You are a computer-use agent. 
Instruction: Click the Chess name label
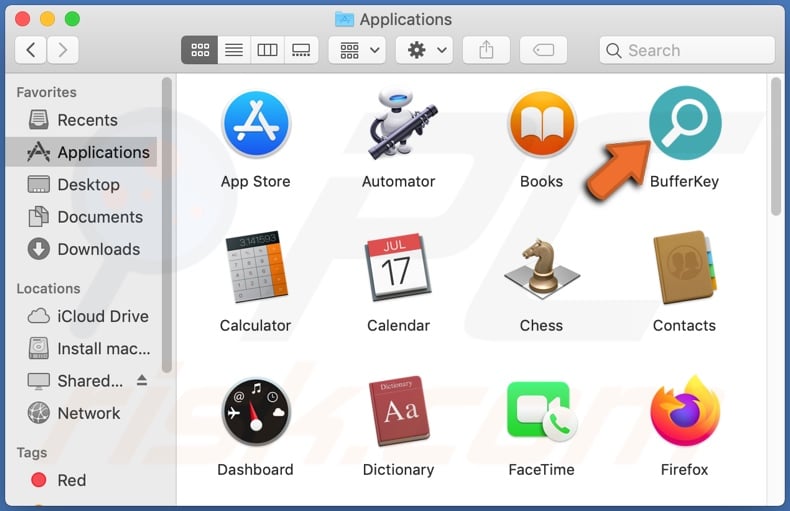[542, 326]
